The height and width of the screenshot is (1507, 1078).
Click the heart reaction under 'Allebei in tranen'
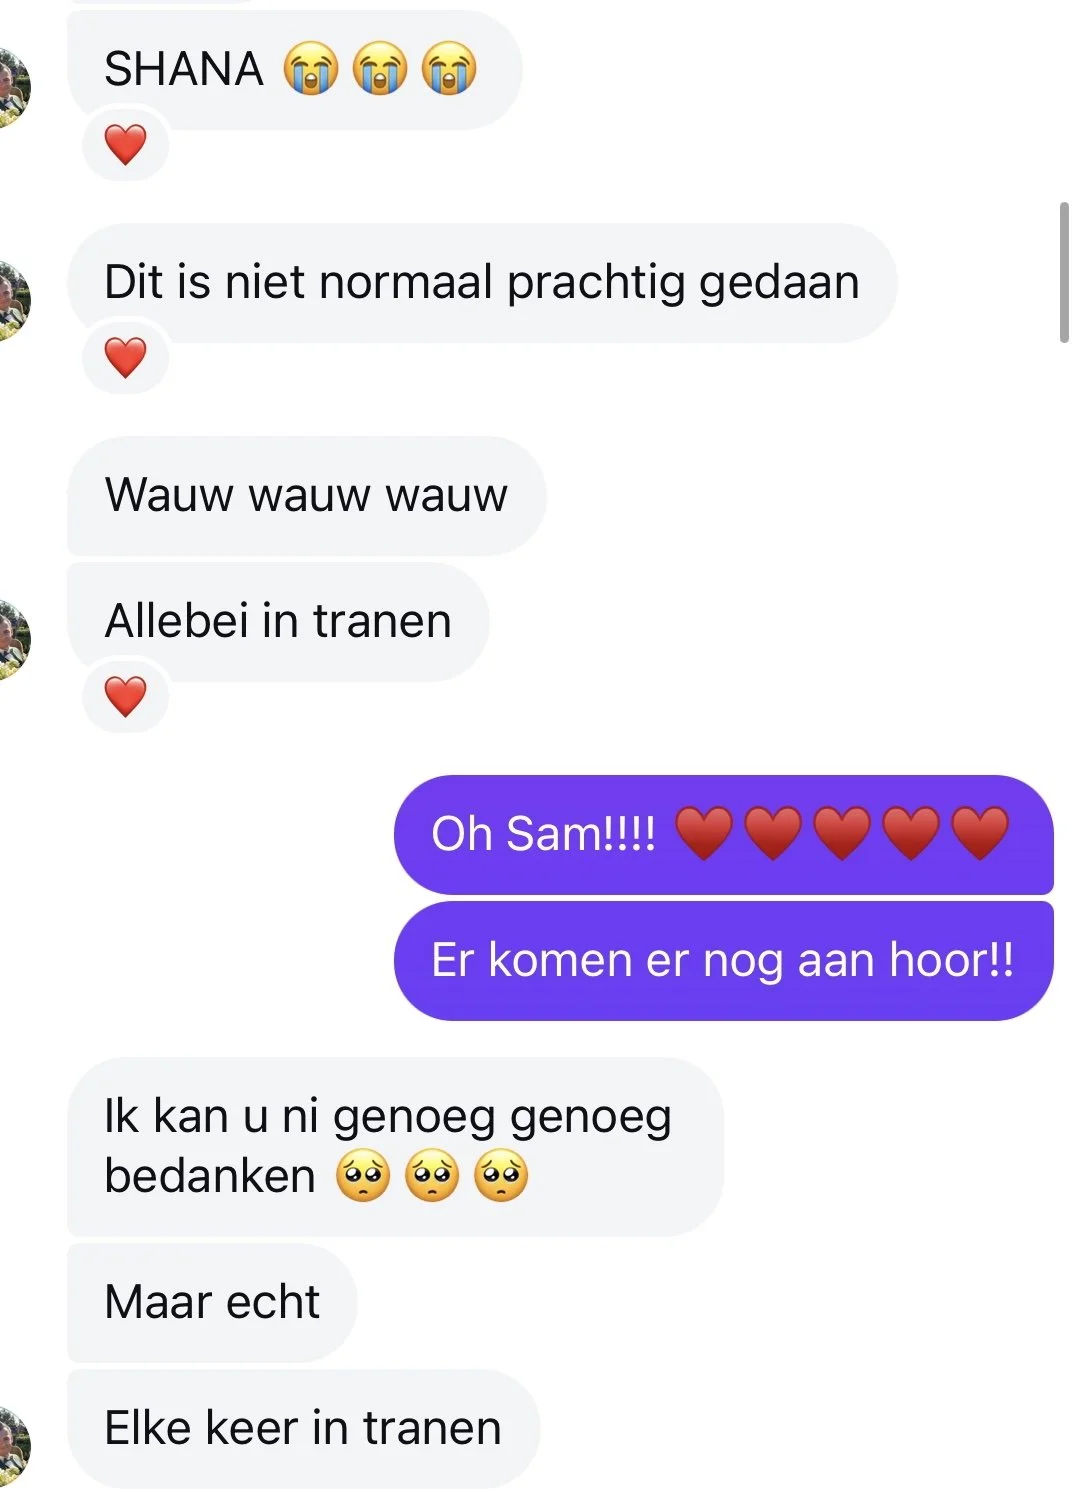coord(125,697)
